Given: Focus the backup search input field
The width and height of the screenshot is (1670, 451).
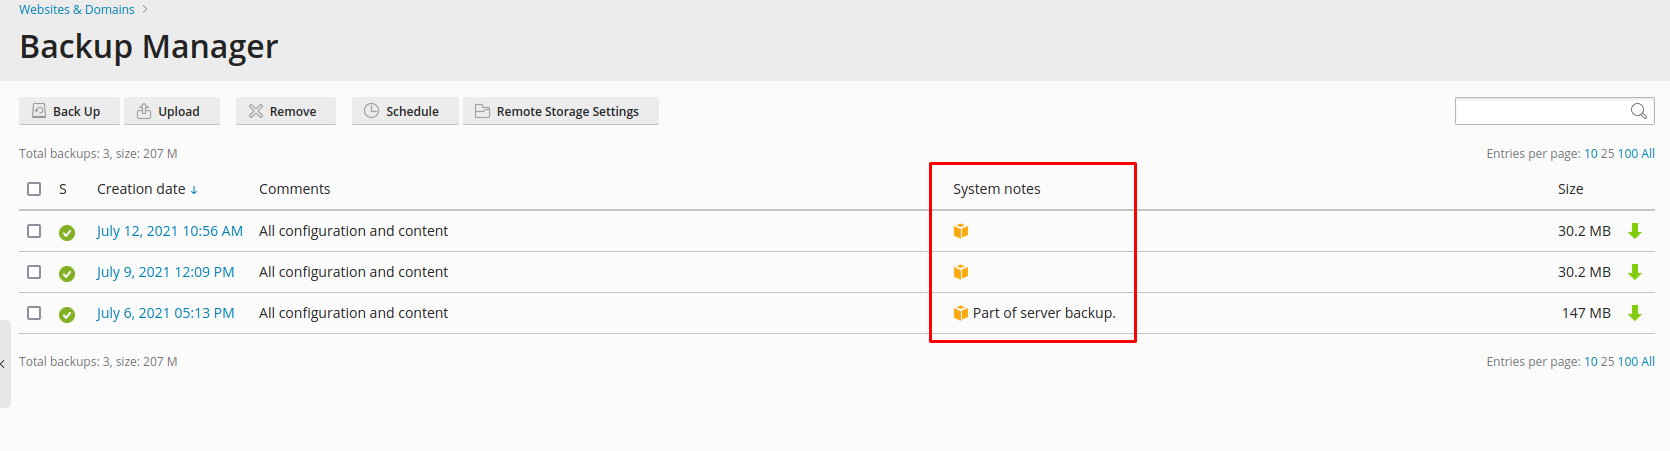Looking at the screenshot, I should [1540, 111].
